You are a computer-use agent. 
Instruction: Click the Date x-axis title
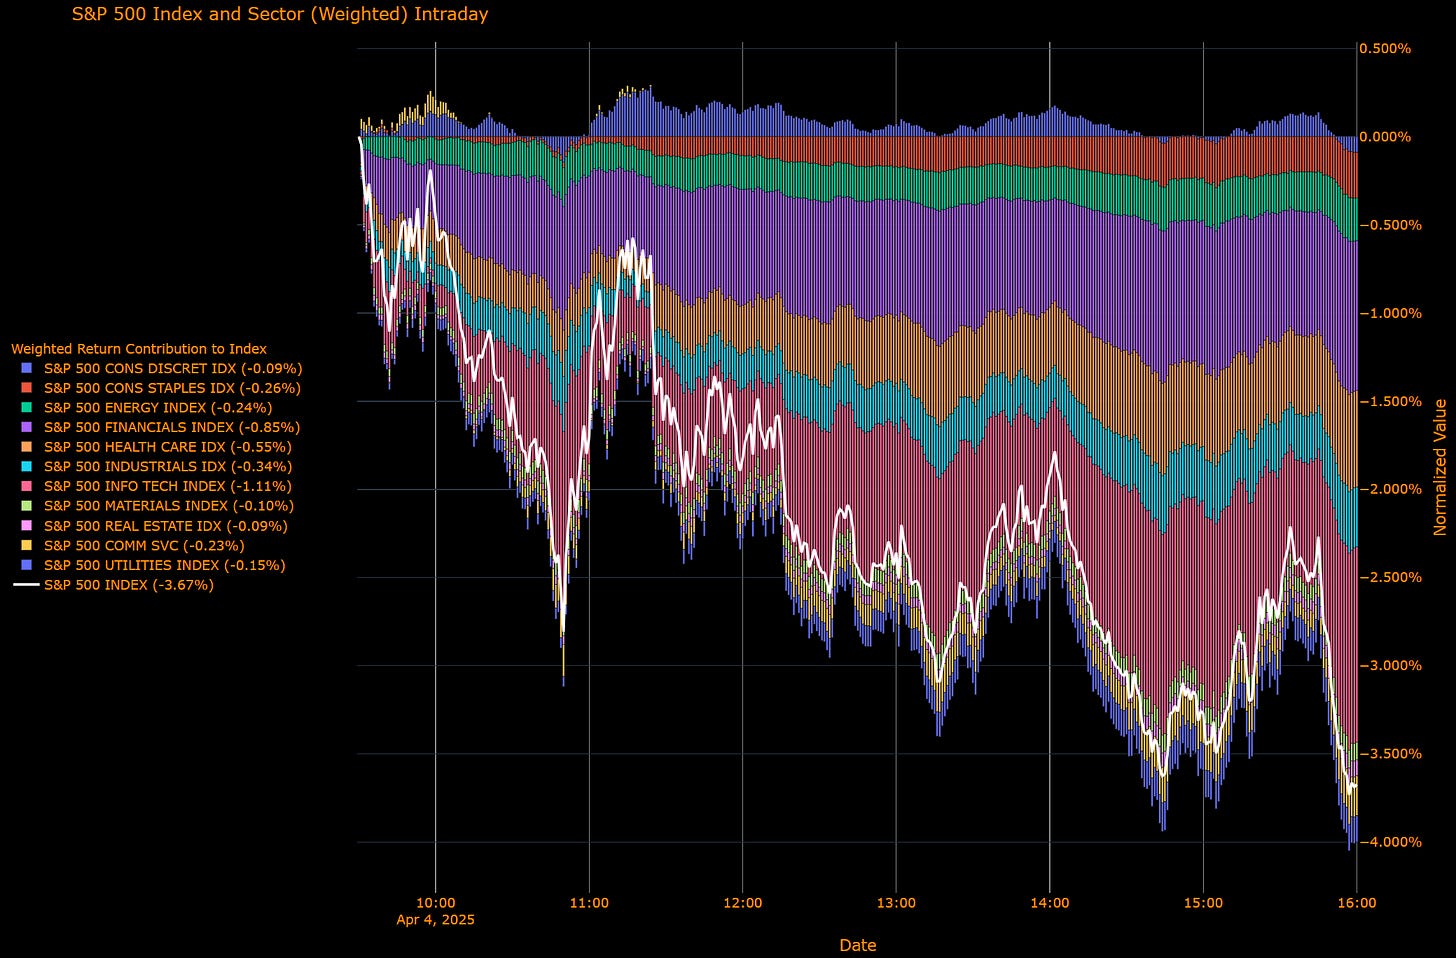click(858, 945)
